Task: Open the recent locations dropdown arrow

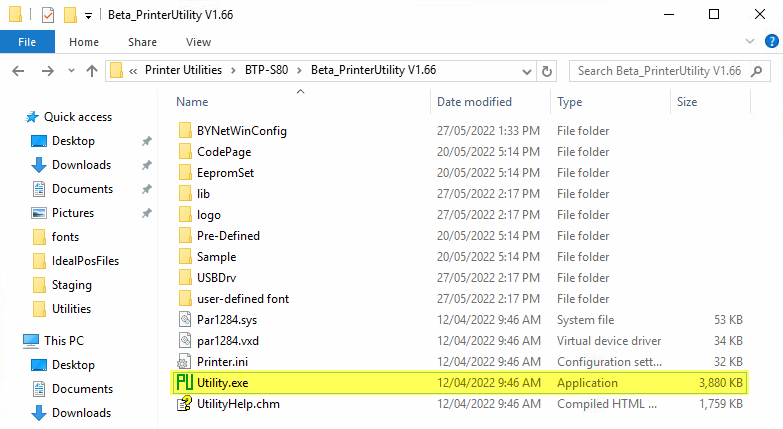Action: [x=71, y=71]
